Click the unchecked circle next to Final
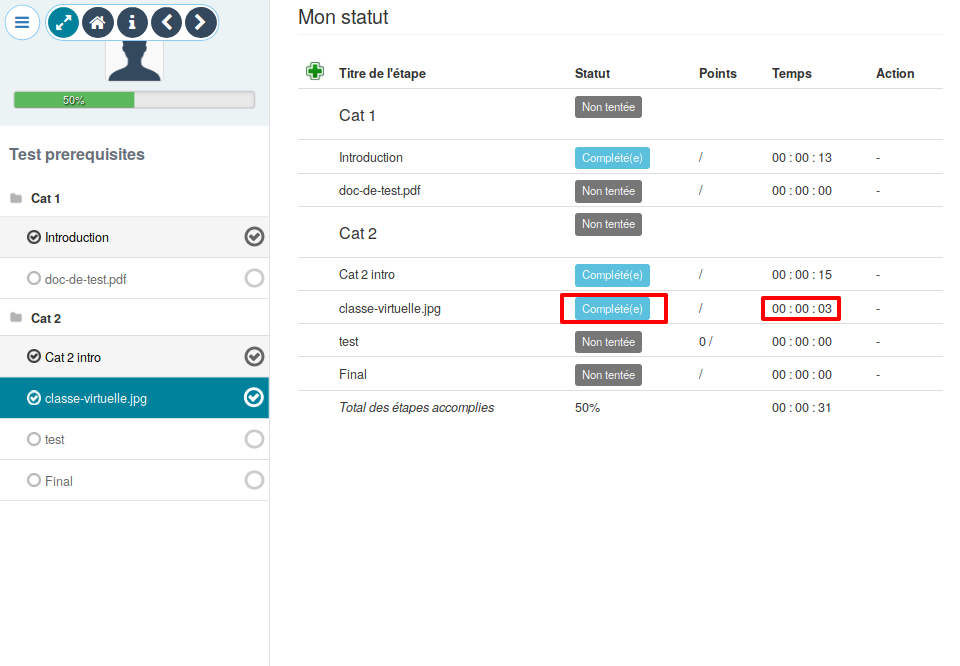960x666 pixels. (254, 480)
